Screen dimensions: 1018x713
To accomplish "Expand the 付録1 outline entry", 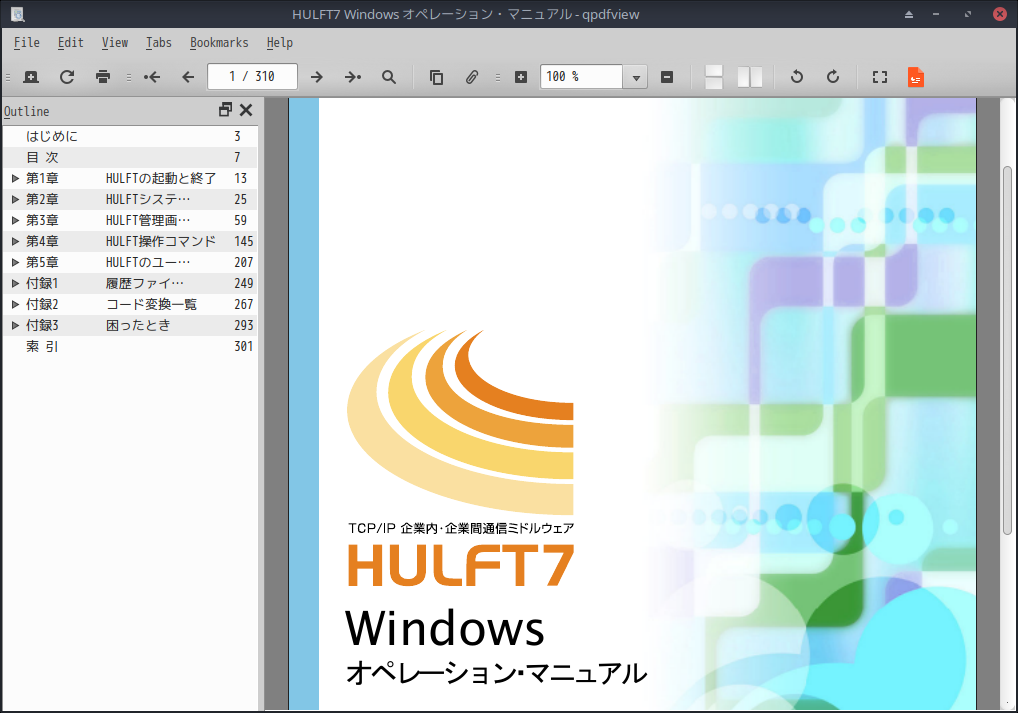I will click(16, 283).
